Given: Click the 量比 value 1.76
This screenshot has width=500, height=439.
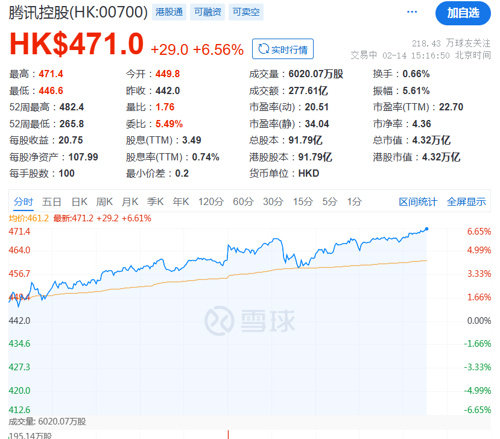Looking at the screenshot, I should pos(165,107).
